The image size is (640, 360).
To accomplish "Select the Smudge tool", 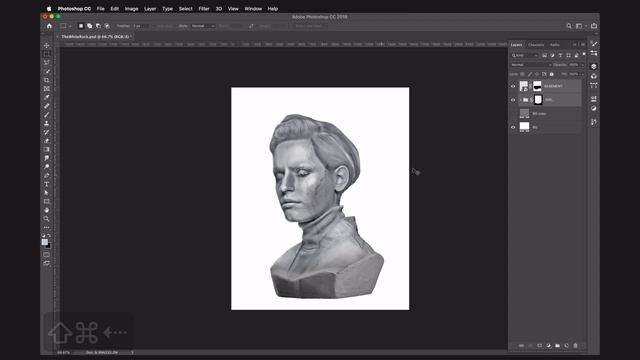I will [x=47, y=158].
